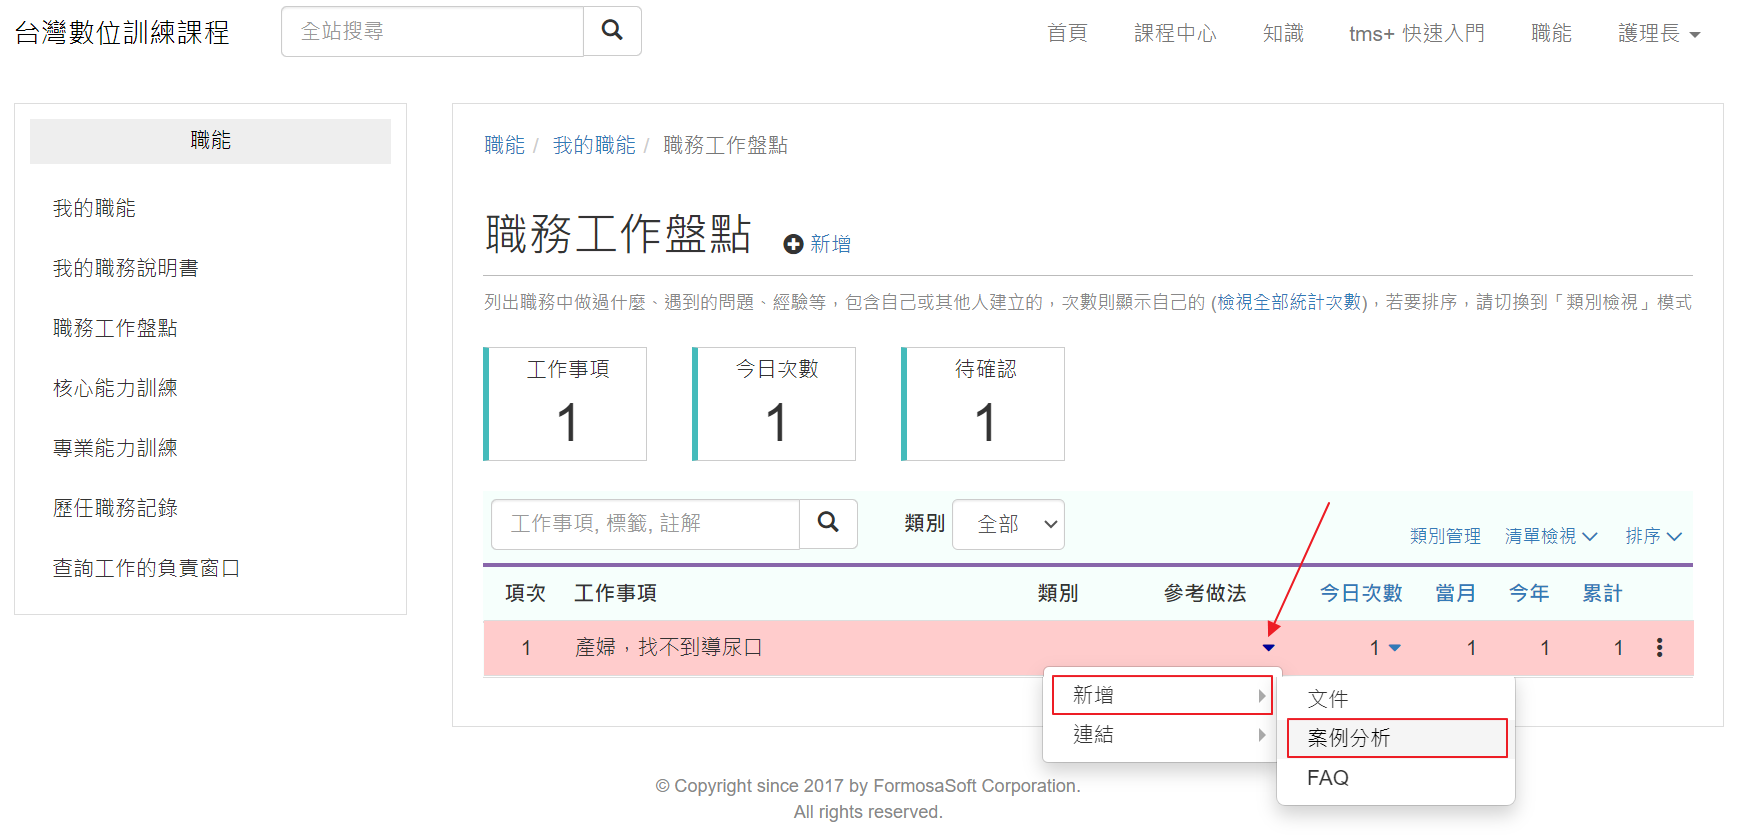Open 專業能力訓練 in the sidebar
Viewport: 1743px width, 839px height.
115,448
